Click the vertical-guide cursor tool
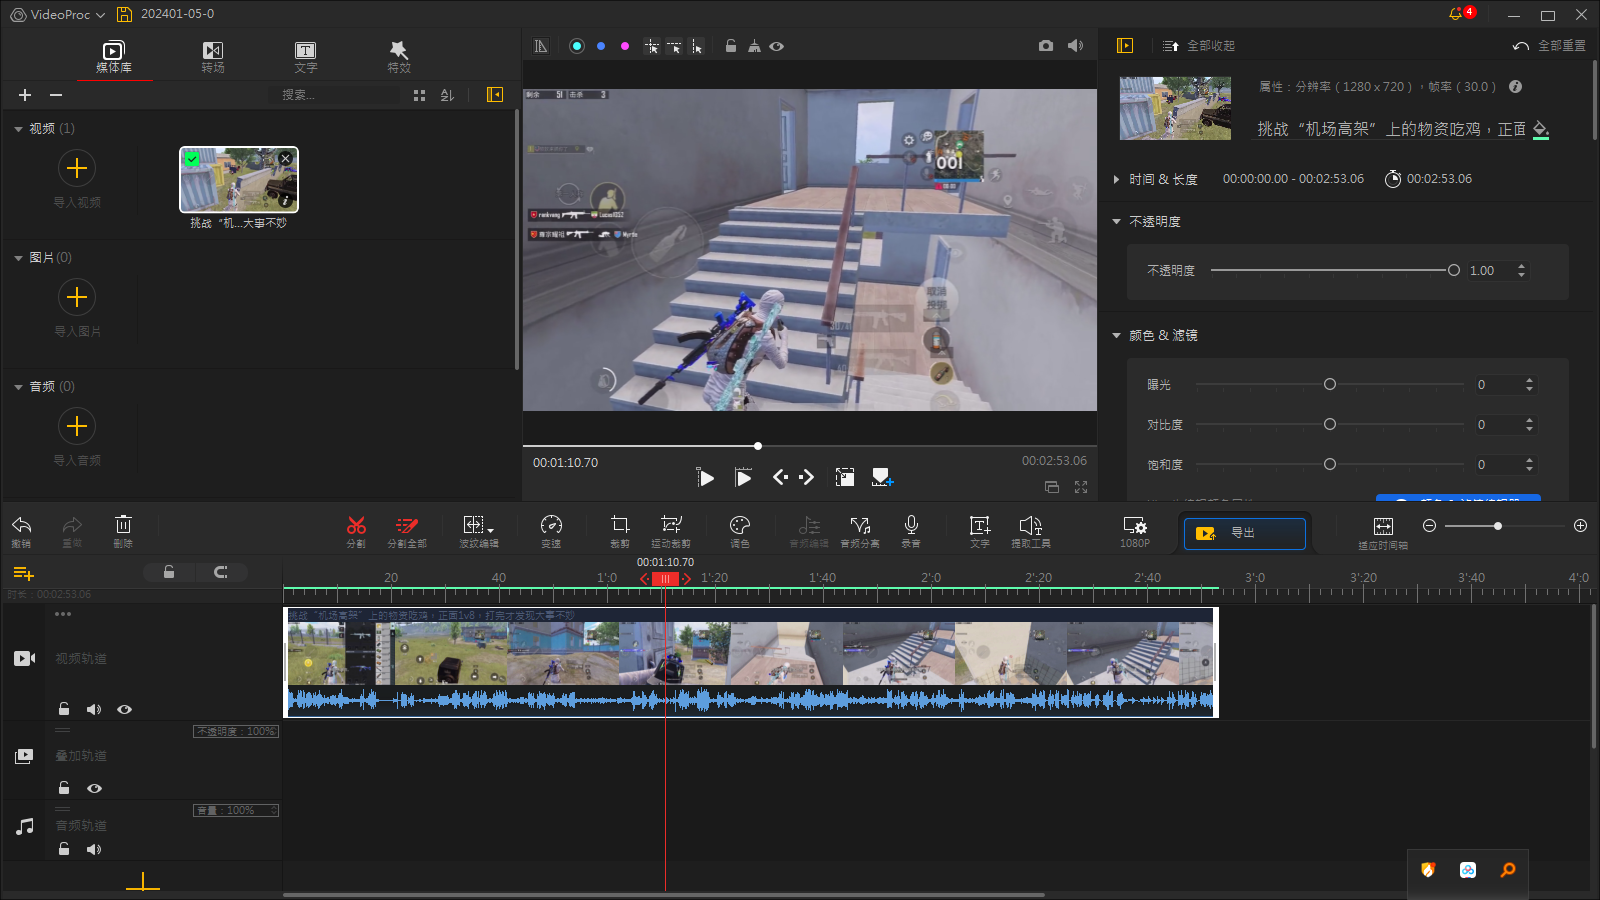This screenshot has width=1600, height=900. click(697, 46)
